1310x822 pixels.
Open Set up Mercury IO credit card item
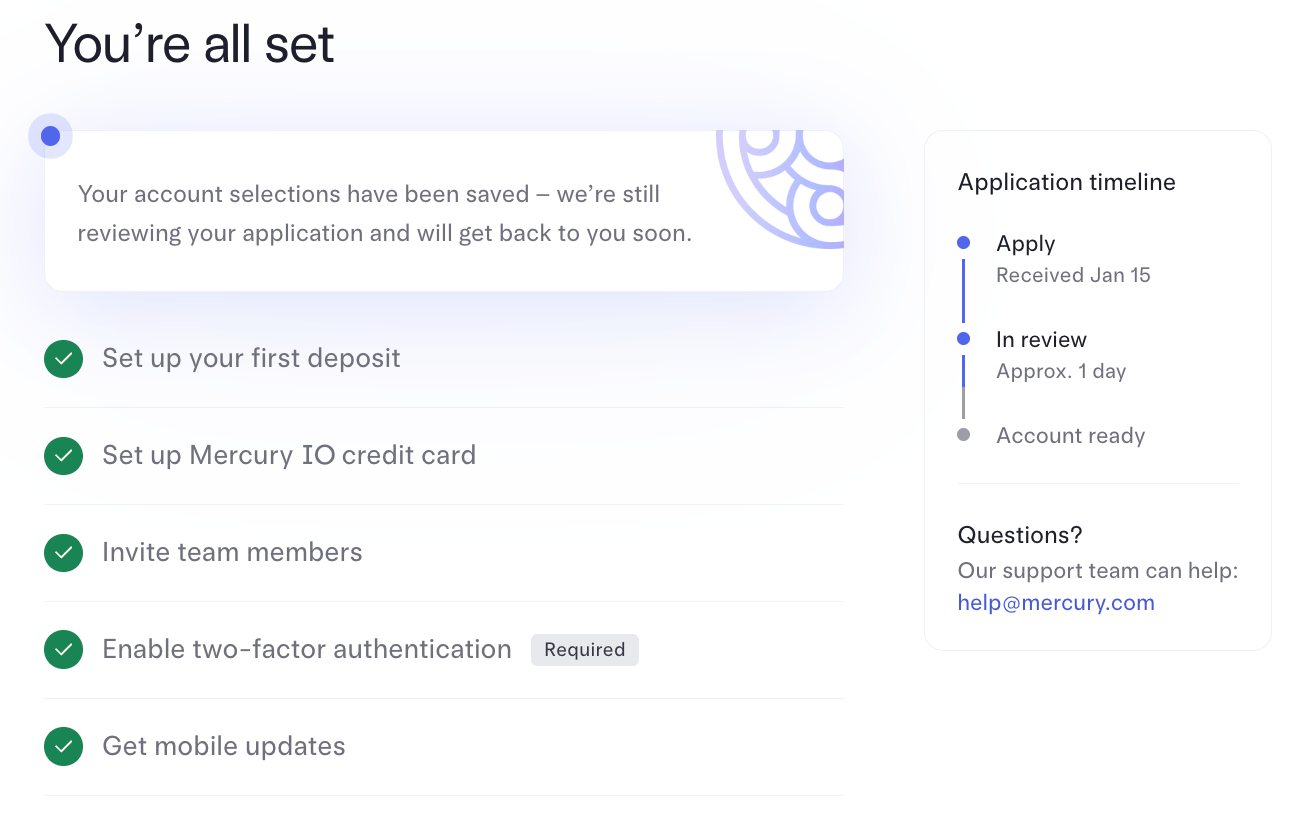pos(289,456)
